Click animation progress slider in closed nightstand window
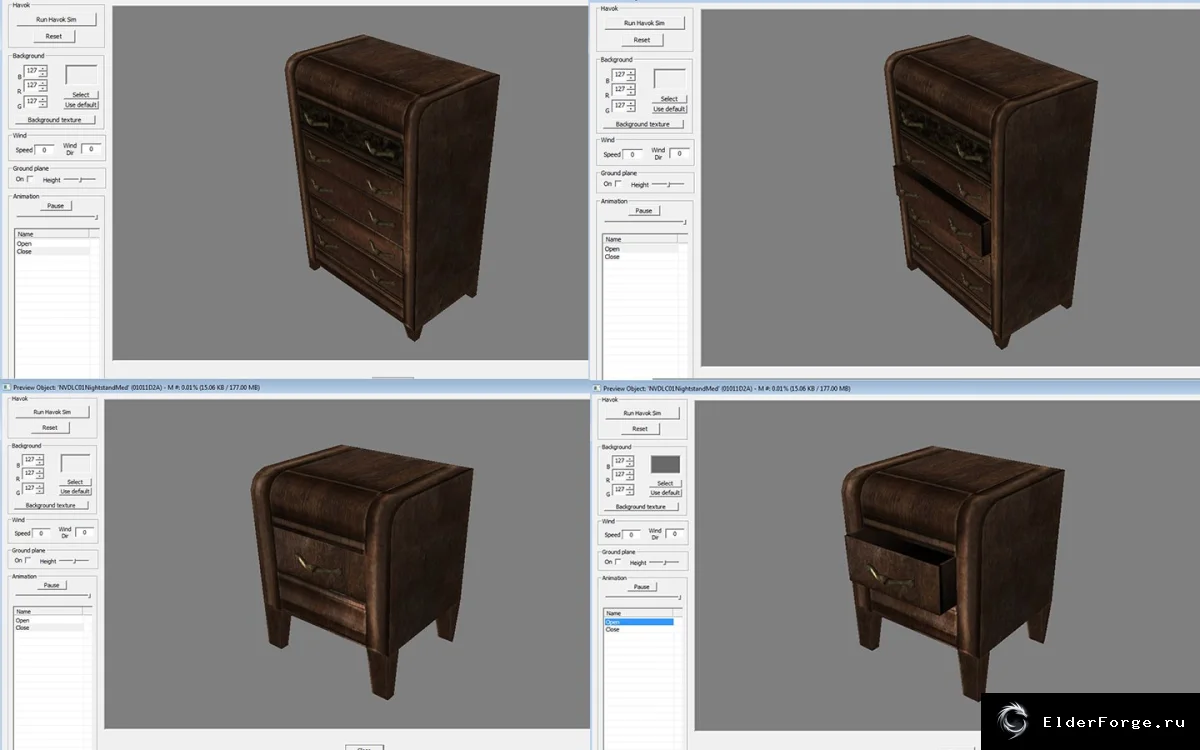The width and height of the screenshot is (1200, 750). tap(53, 596)
